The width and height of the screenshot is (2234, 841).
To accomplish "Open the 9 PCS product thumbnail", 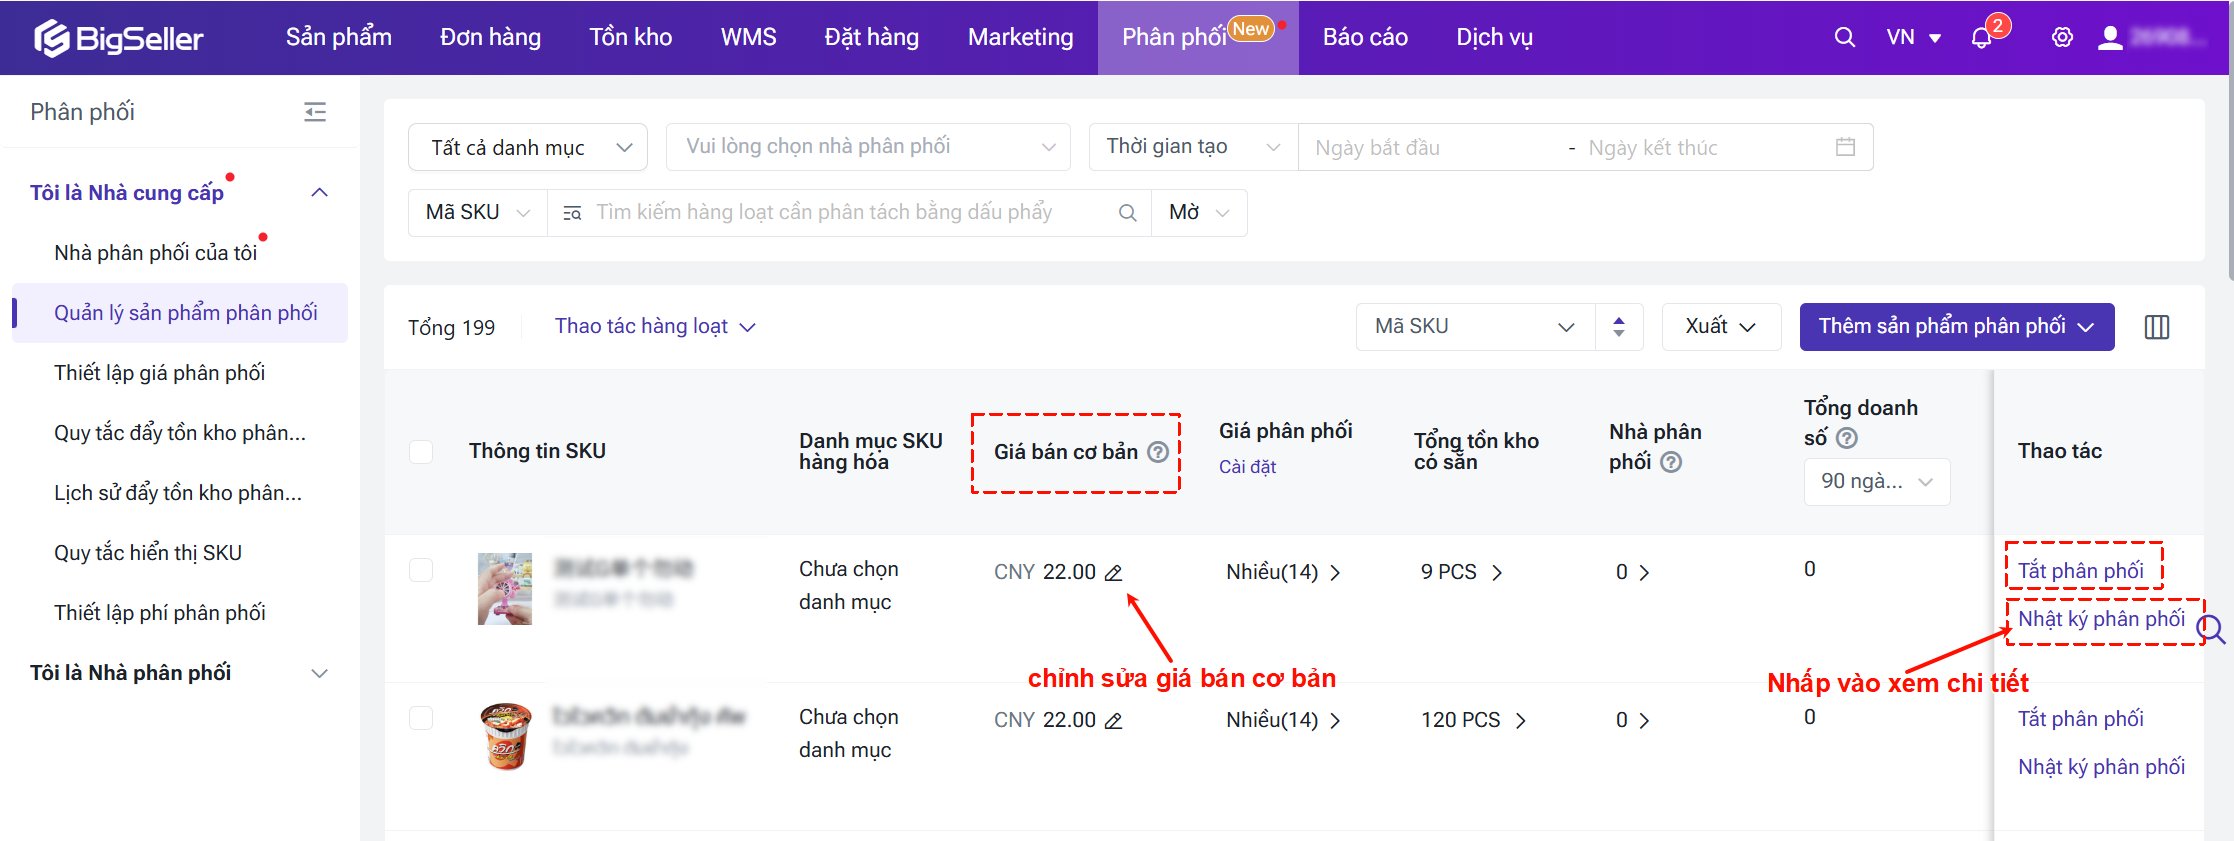I will 505,589.
